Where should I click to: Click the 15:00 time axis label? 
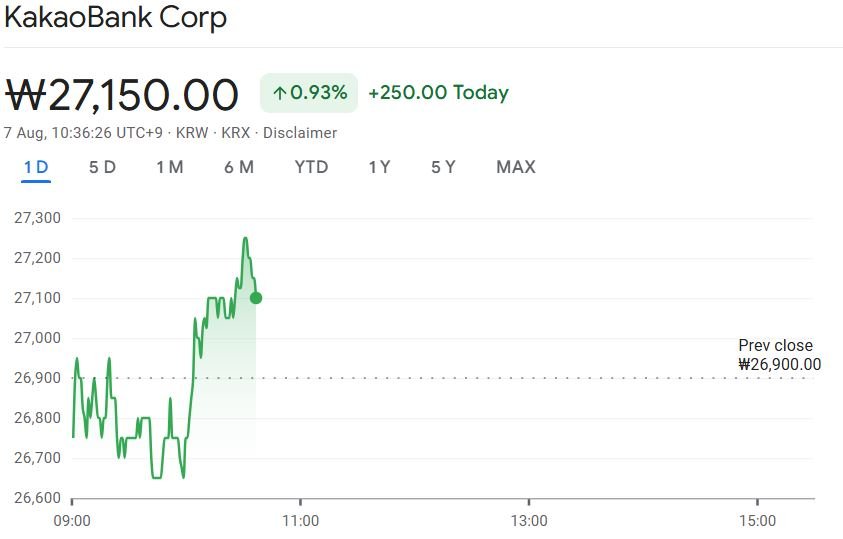click(x=757, y=521)
